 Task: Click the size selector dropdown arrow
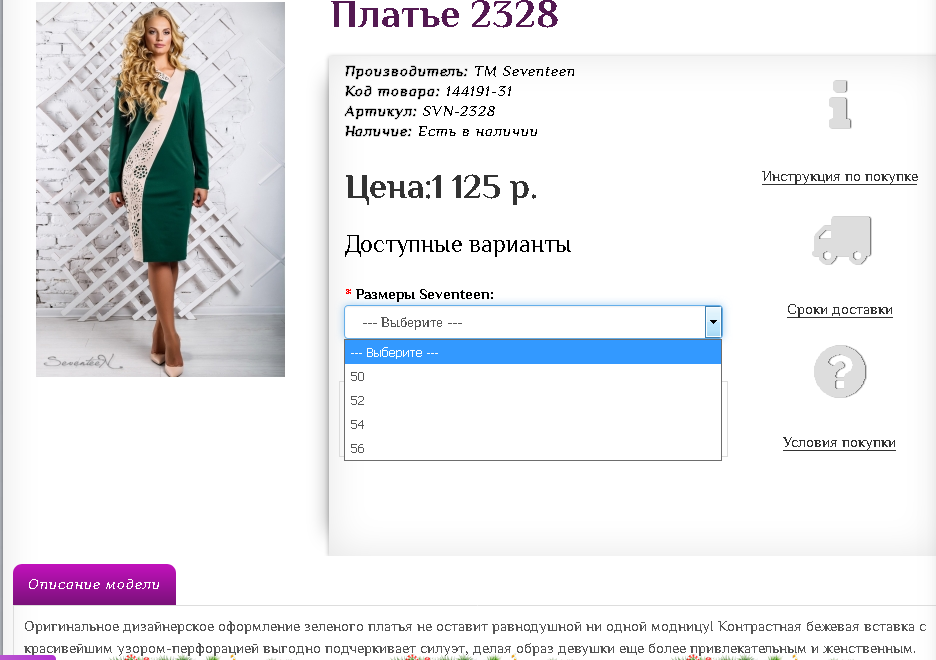click(713, 322)
